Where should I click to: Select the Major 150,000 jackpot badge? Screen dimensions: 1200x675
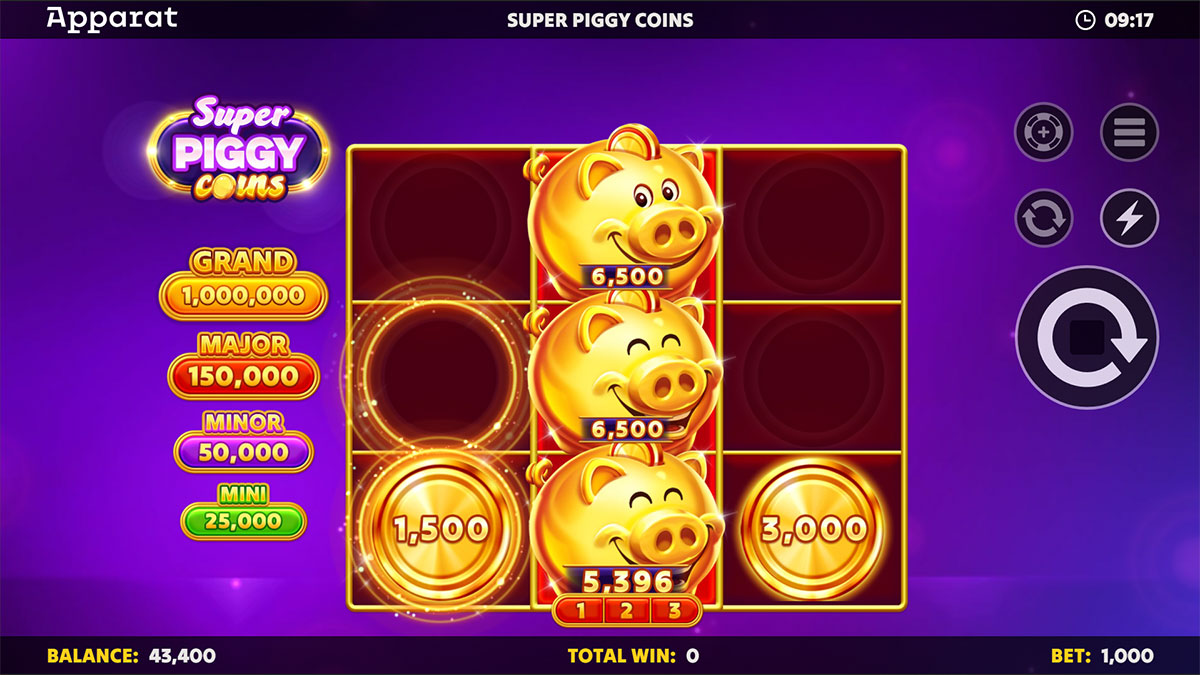pyautogui.click(x=244, y=365)
